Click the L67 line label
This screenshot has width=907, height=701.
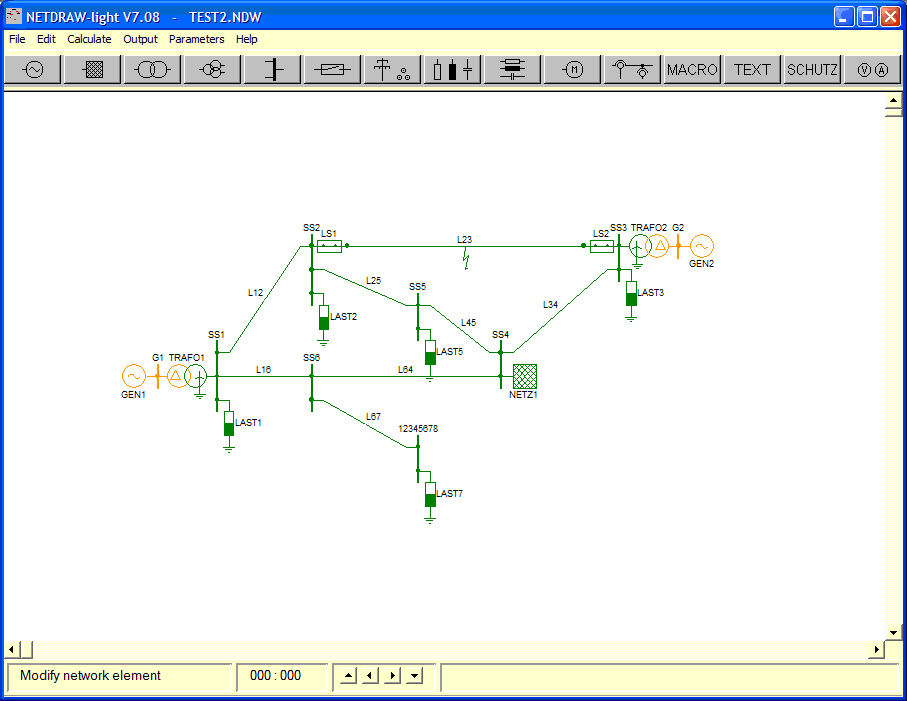pyautogui.click(x=374, y=416)
